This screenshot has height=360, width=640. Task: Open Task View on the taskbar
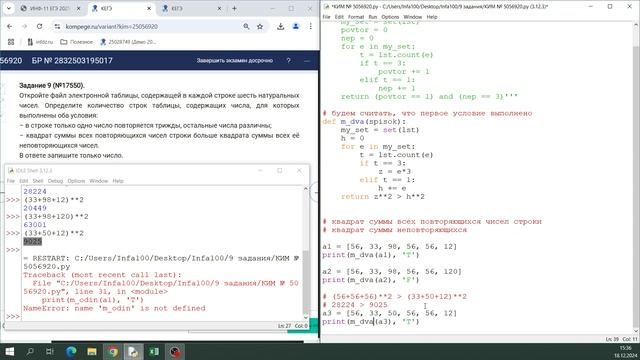tap(50, 351)
